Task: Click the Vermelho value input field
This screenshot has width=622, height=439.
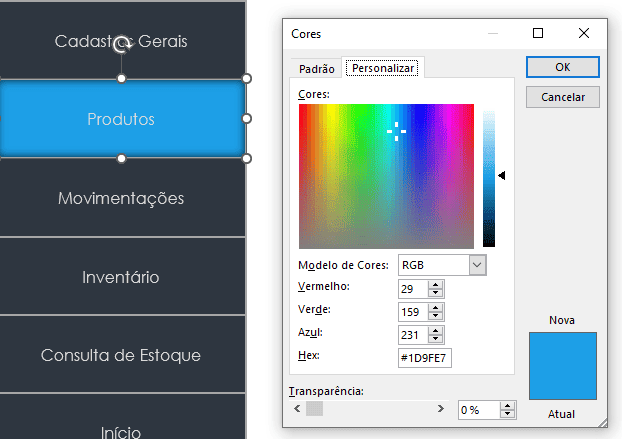Action: click(412, 288)
